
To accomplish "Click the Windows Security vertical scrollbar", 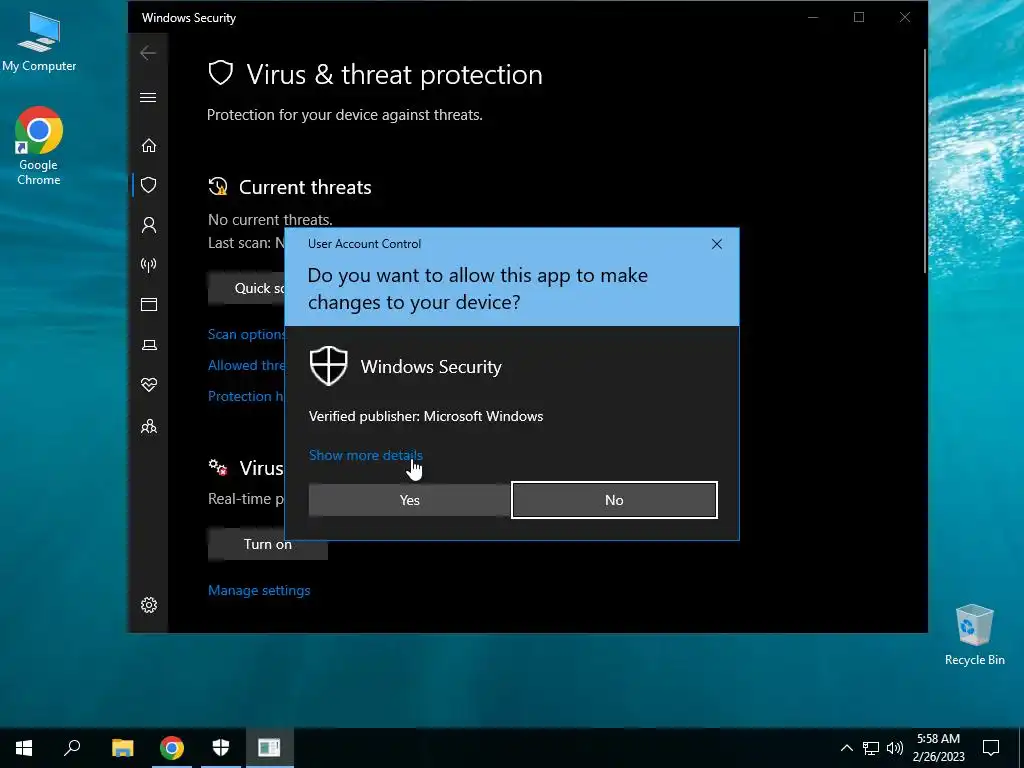I will pos(925,160).
